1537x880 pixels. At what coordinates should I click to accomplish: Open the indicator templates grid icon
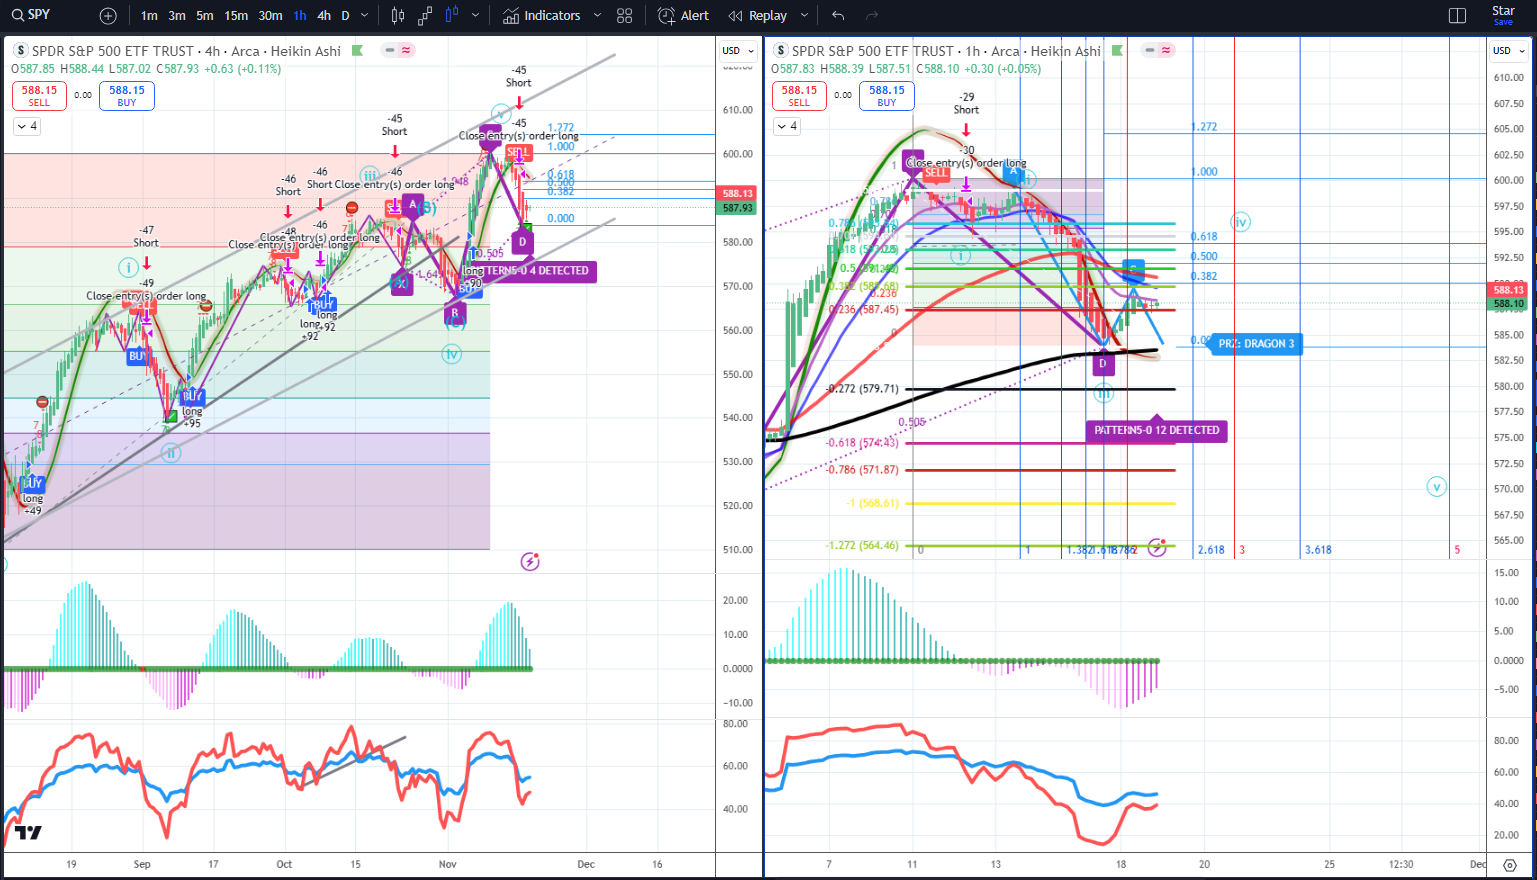pos(625,16)
